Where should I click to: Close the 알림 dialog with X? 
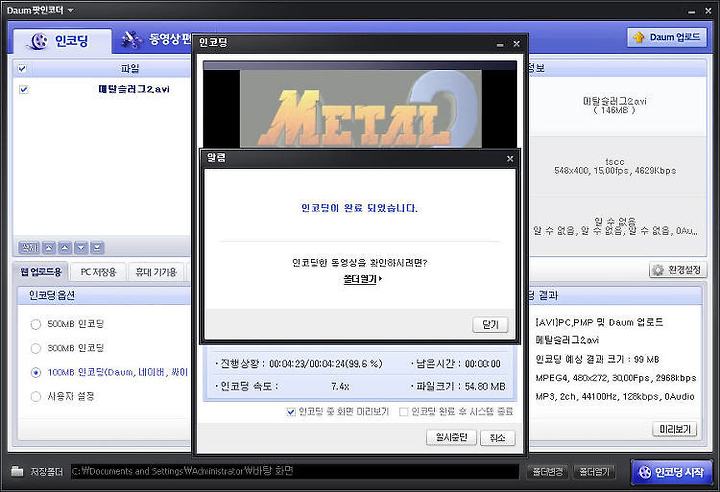510,158
